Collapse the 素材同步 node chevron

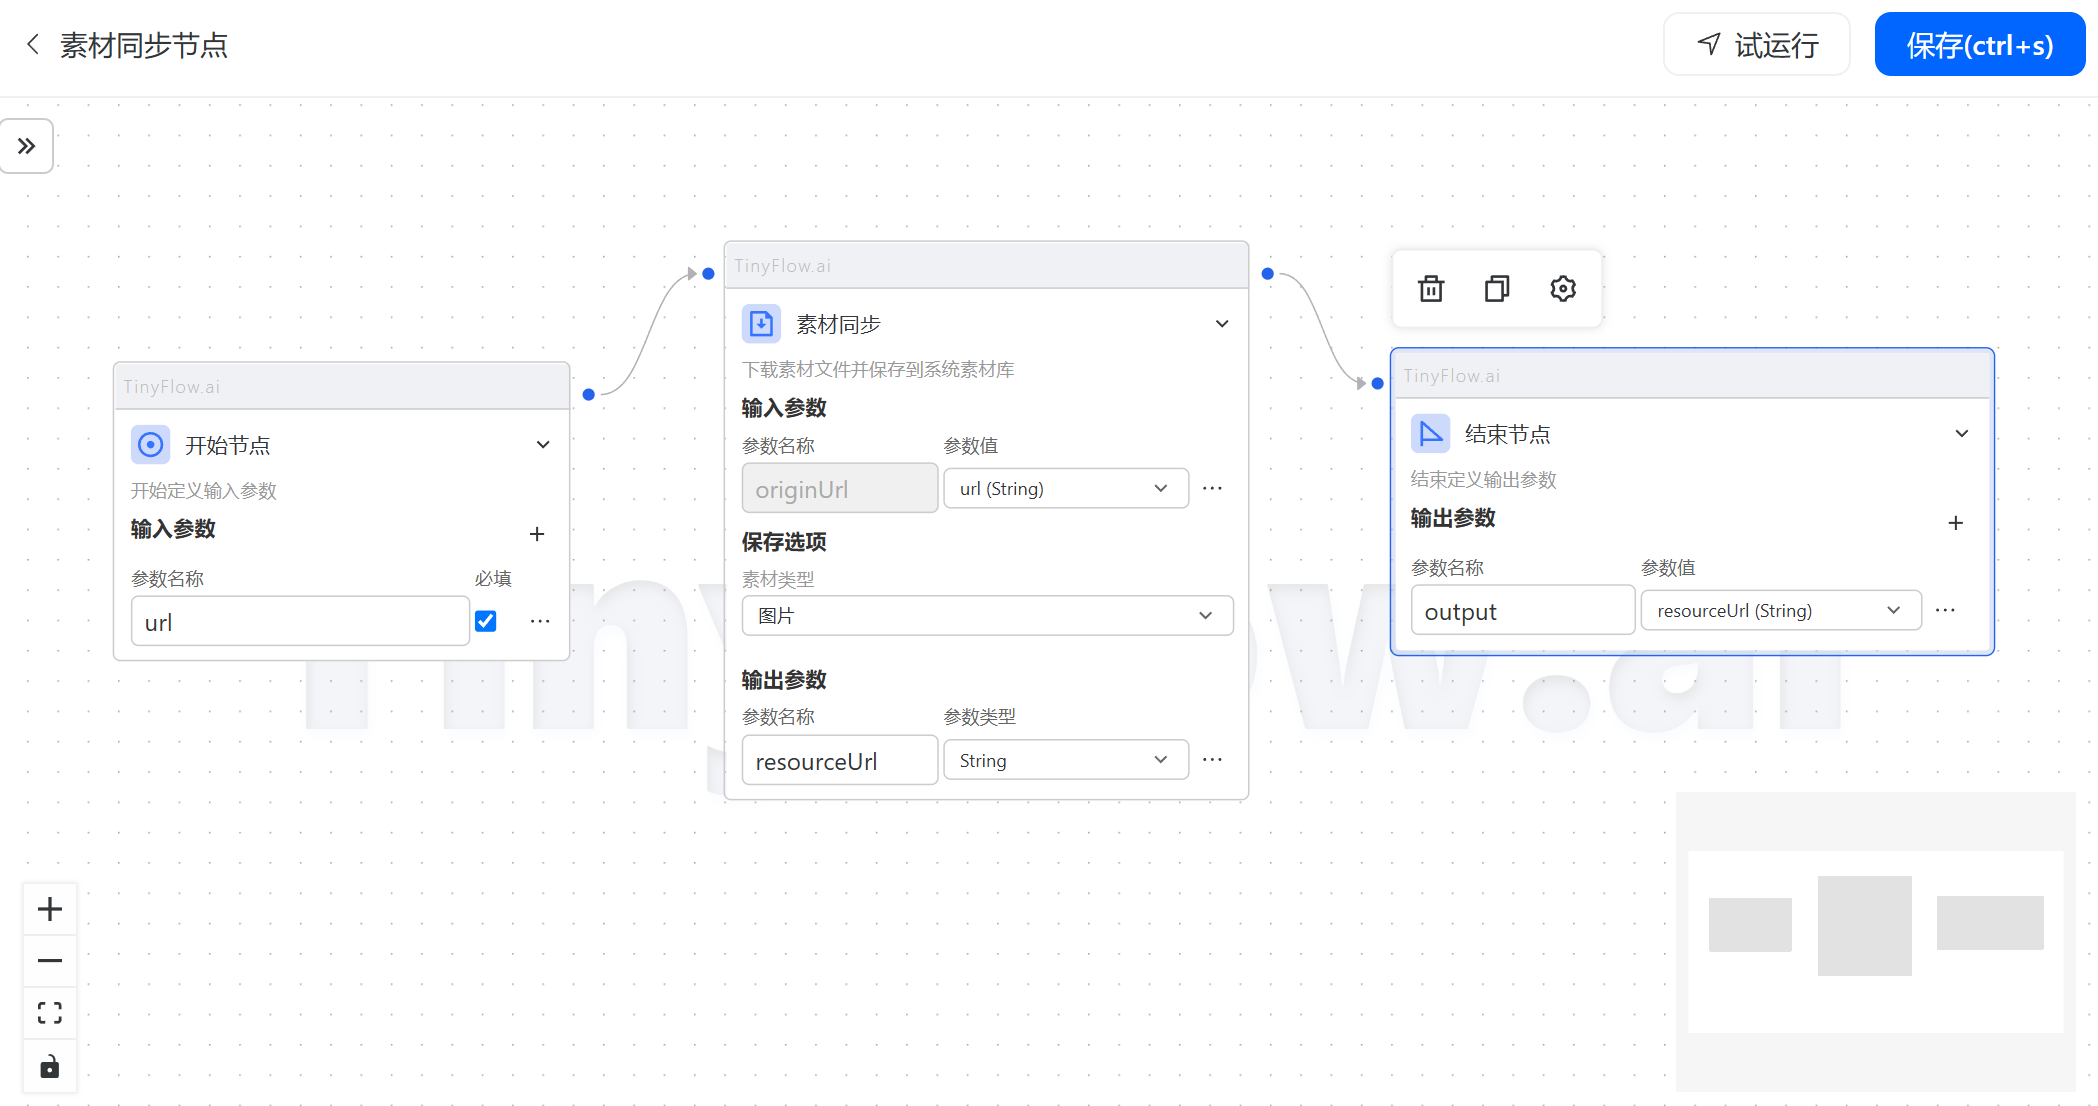tap(1222, 324)
